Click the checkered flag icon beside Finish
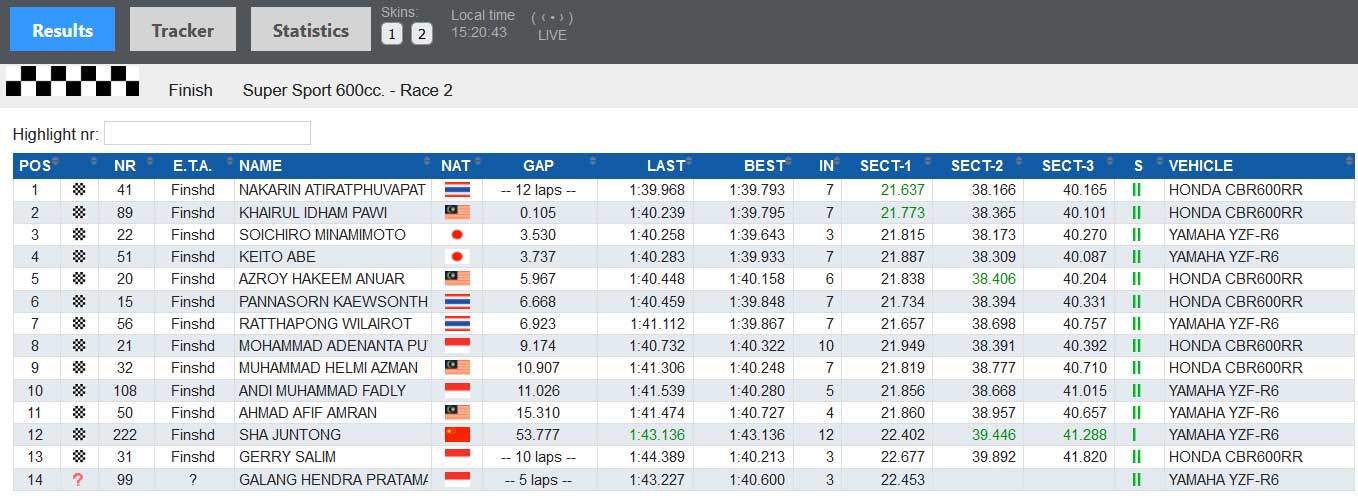The height and width of the screenshot is (504, 1358). 73,81
